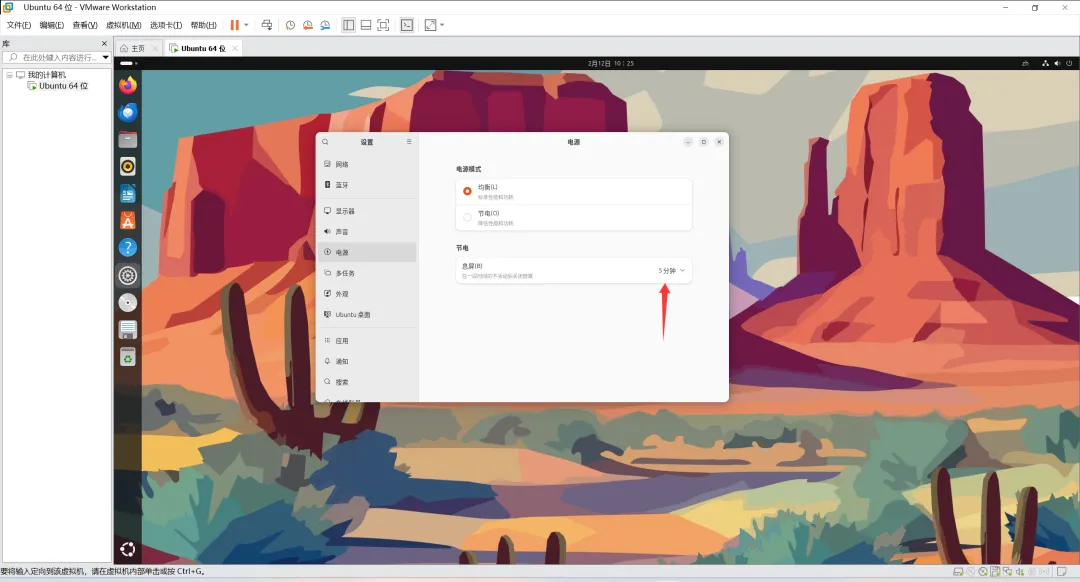Open the 虚拟机(M) menu
Image resolution: width=1080 pixels, height=582 pixels.
123,25
